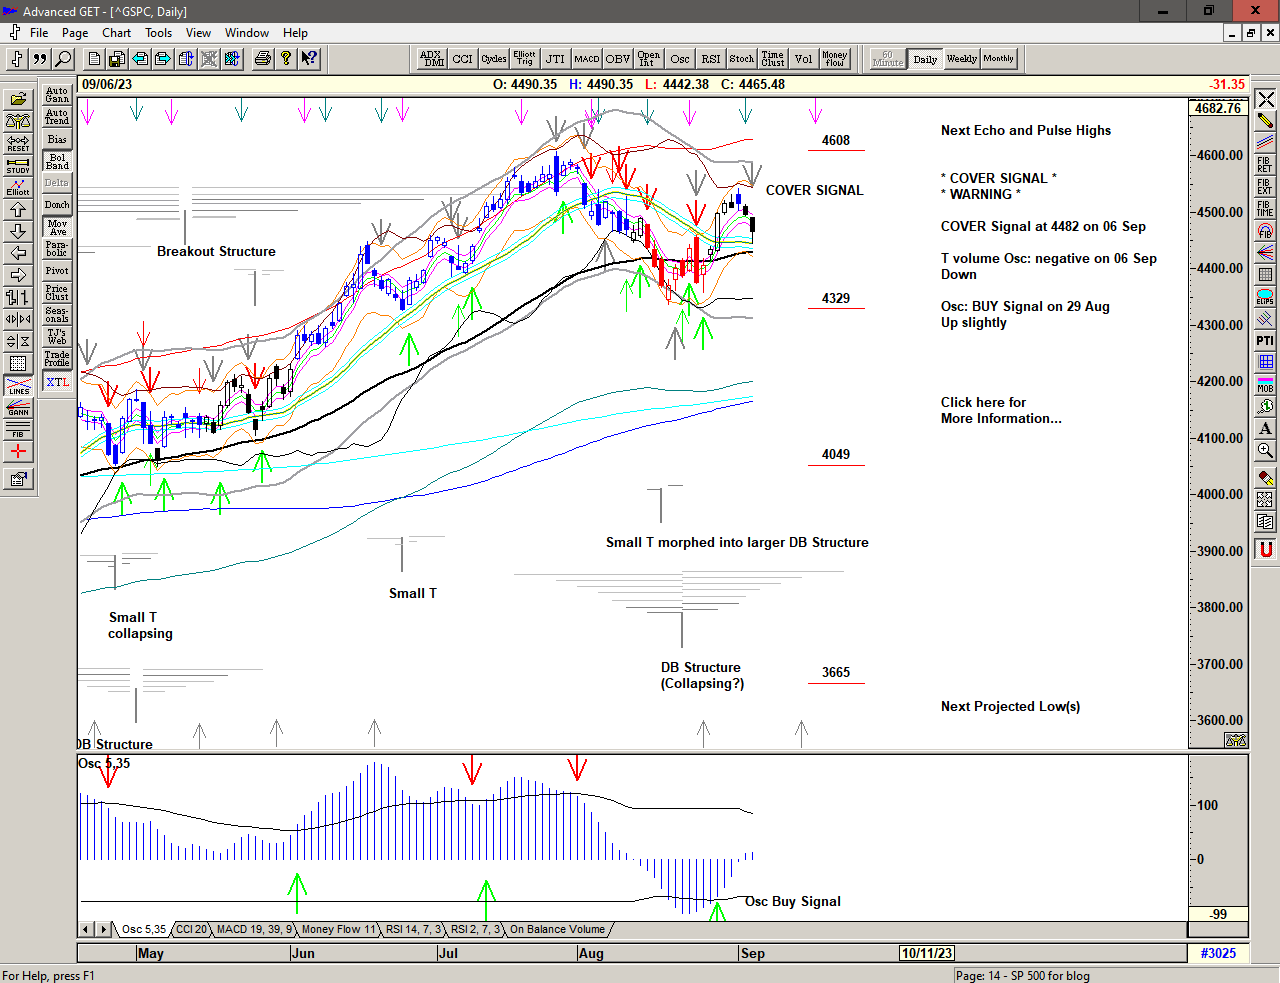
Task: Open the Chart menu
Action: pyautogui.click(x=116, y=33)
